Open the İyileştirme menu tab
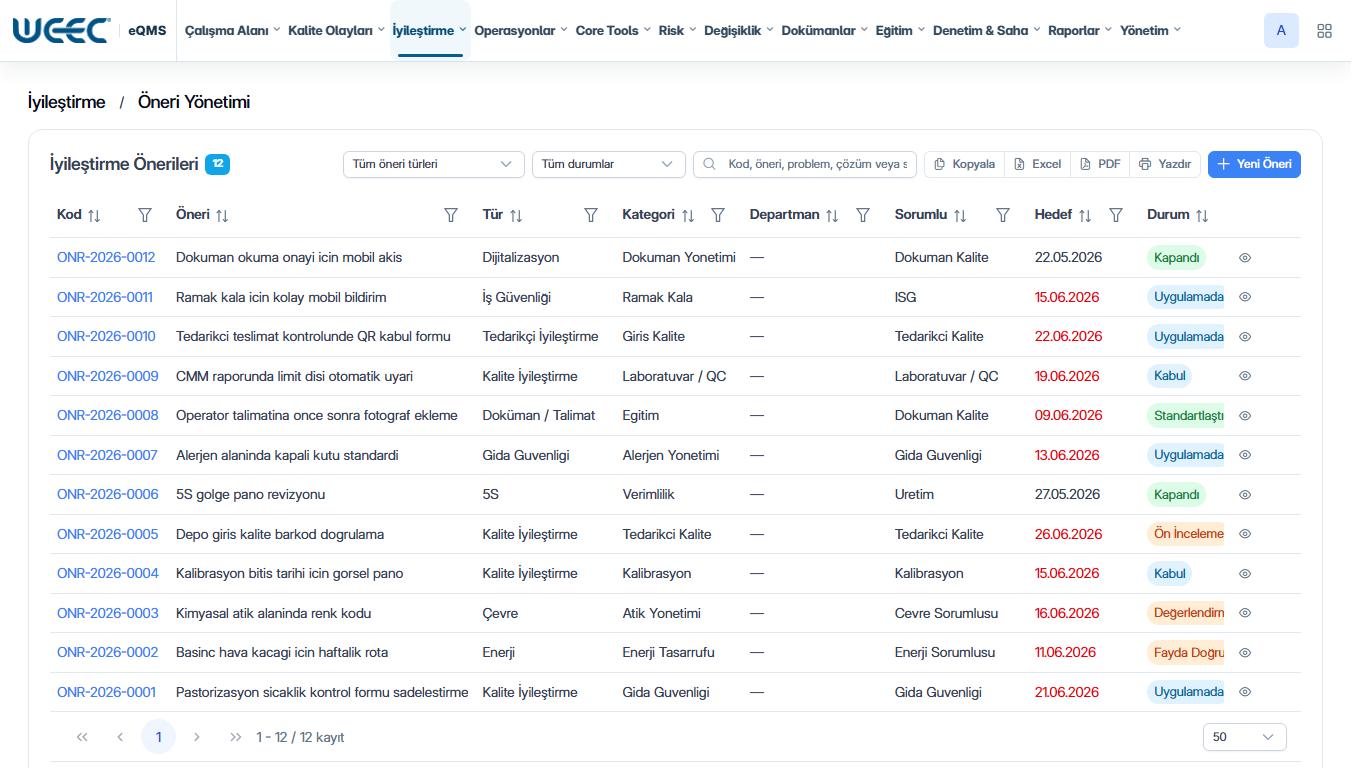 pos(430,31)
